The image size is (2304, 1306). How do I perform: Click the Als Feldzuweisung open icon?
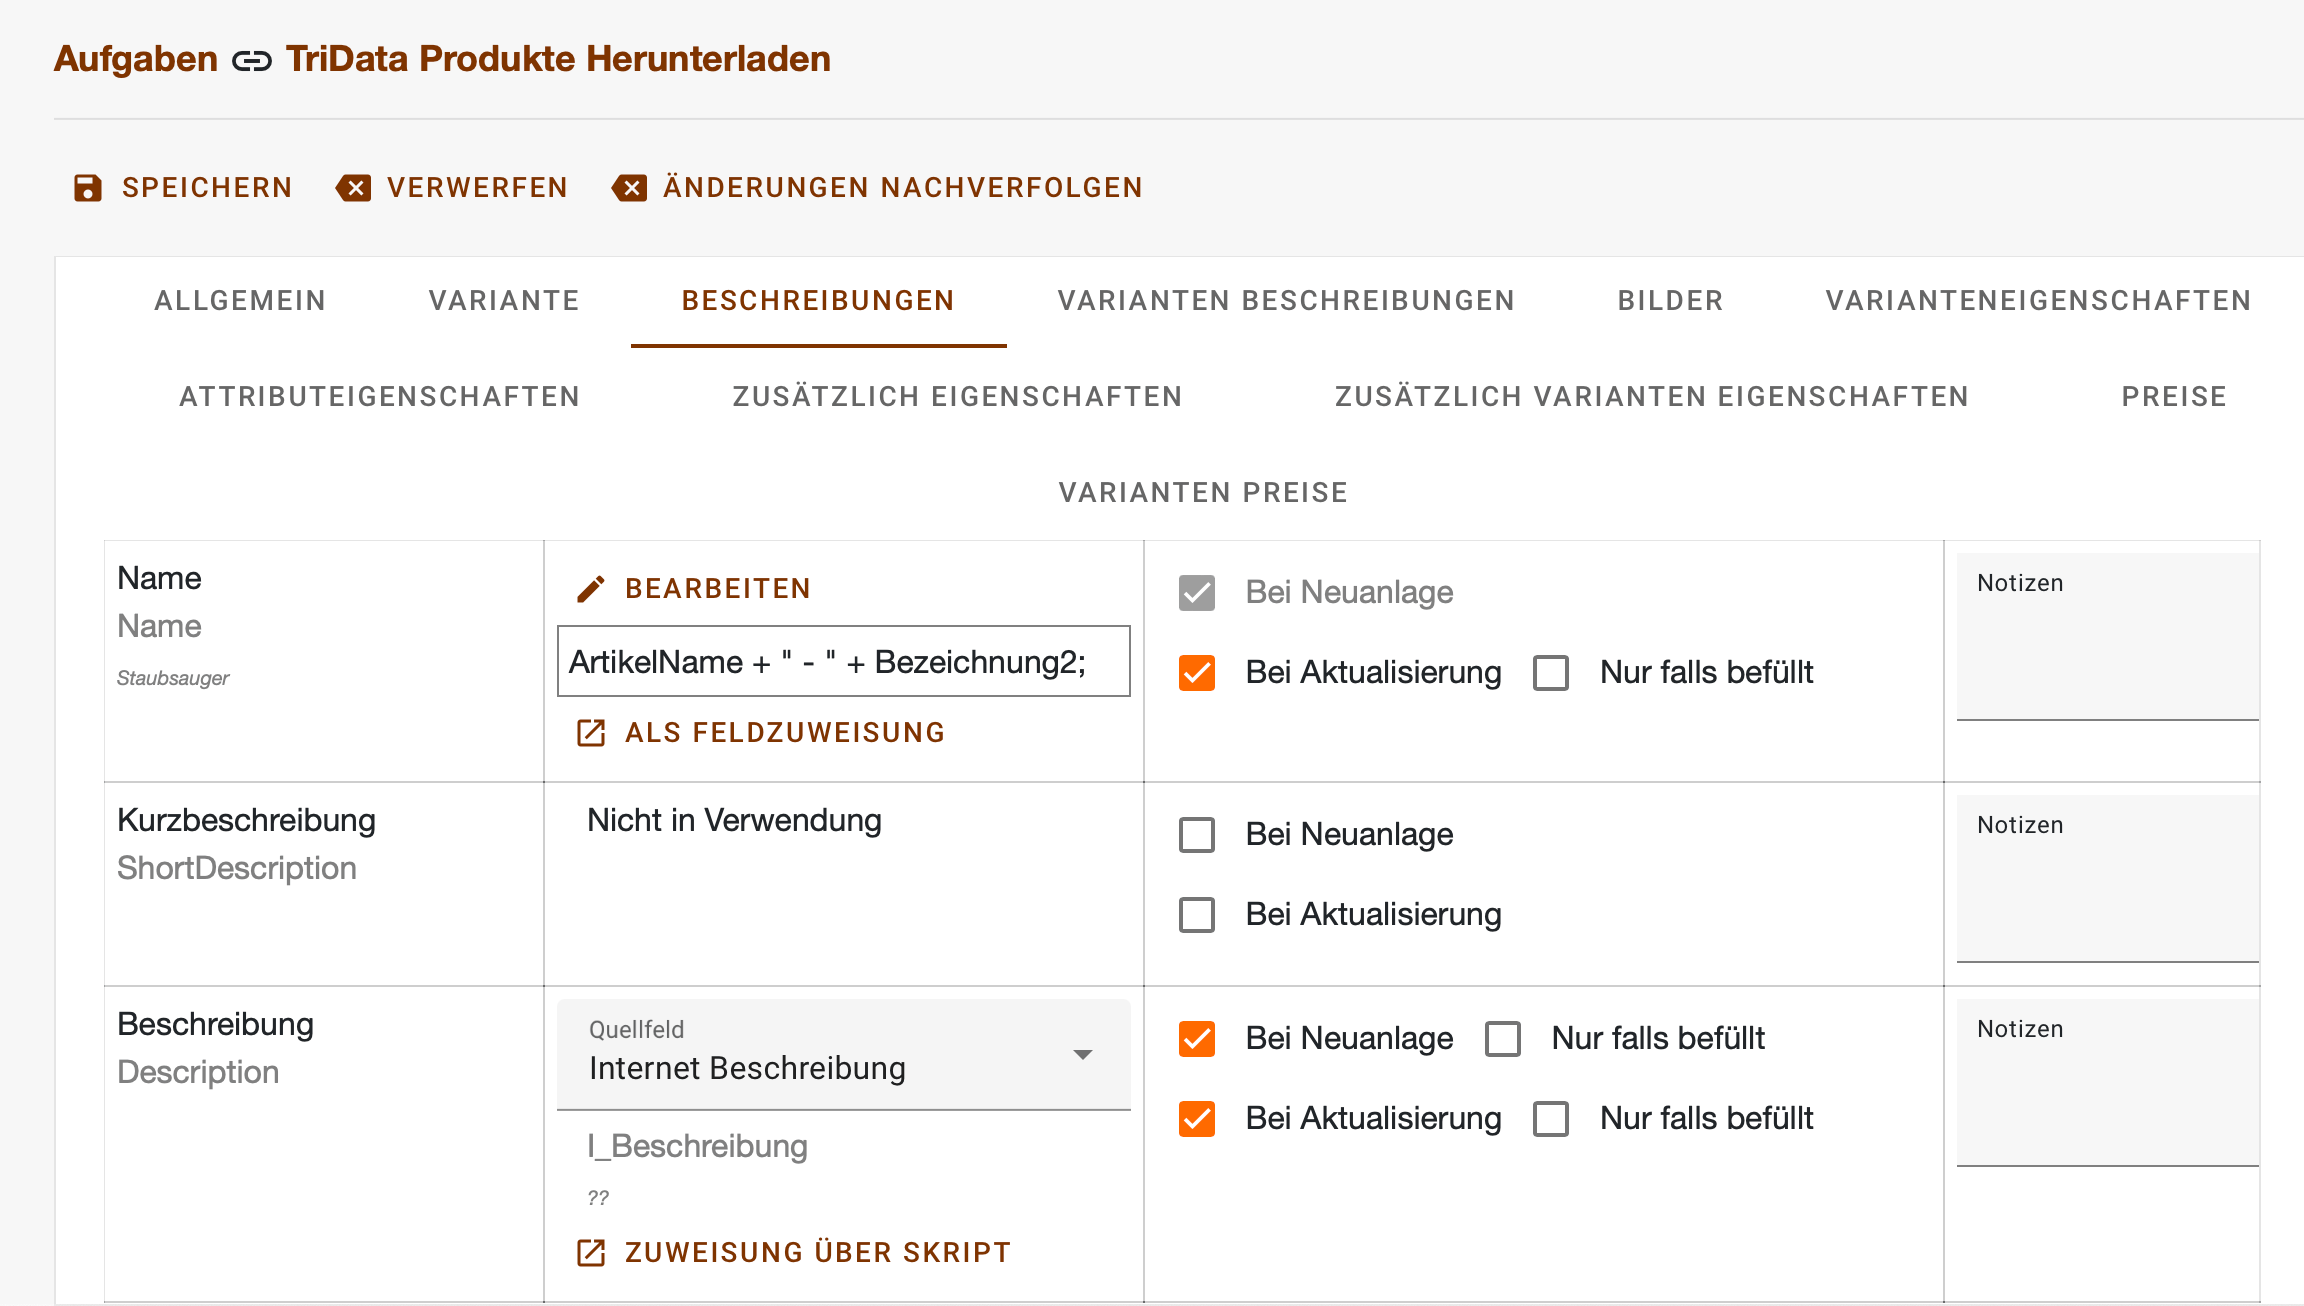[591, 733]
